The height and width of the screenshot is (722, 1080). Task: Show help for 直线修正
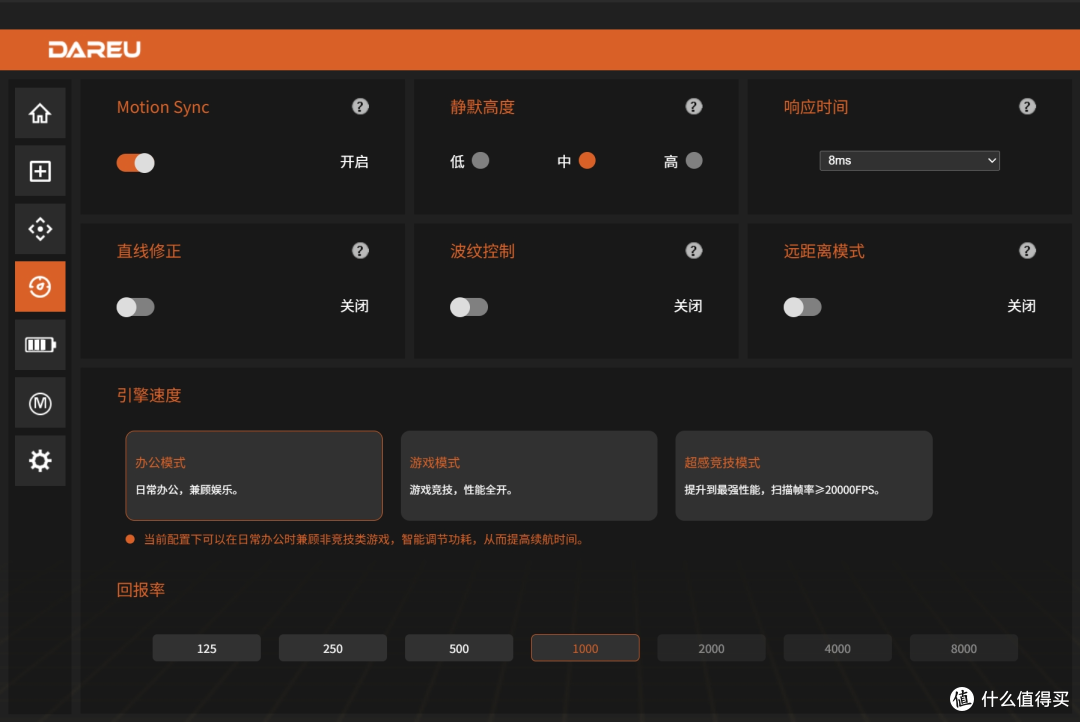[360, 251]
